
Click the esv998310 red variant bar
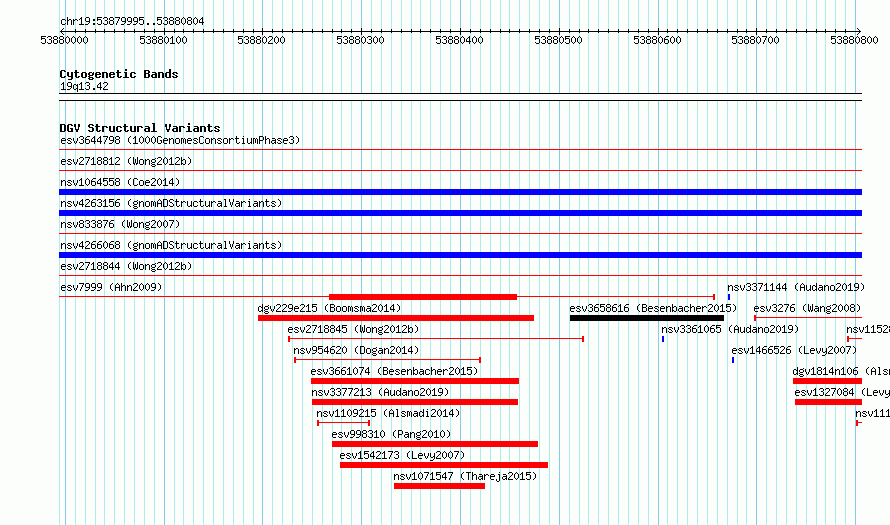(x=435, y=444)
